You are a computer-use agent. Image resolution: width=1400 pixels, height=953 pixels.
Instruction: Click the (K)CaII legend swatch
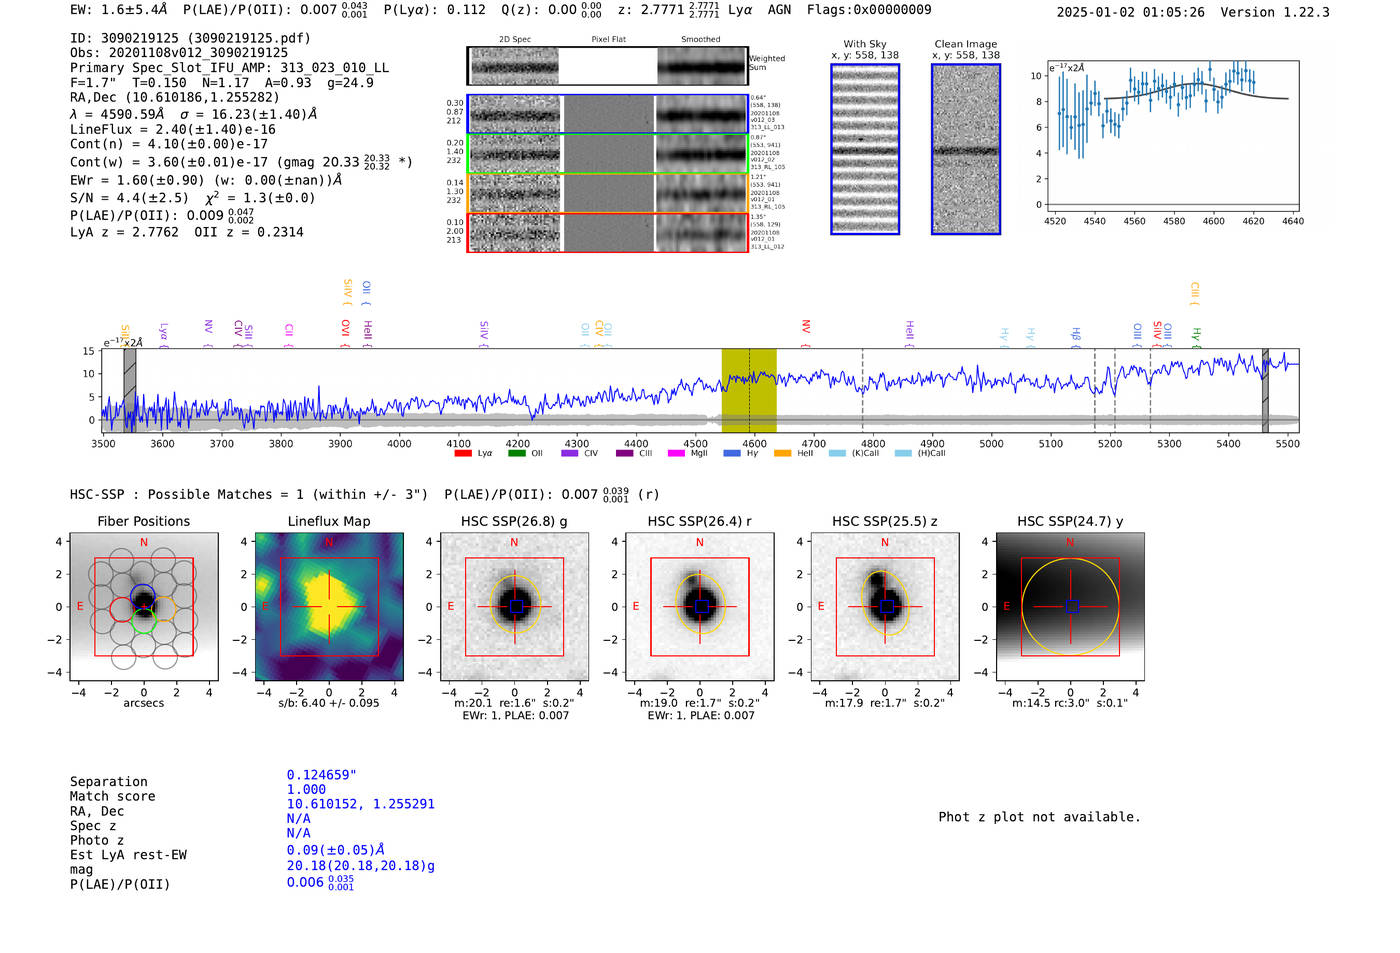tap(837, 453)
